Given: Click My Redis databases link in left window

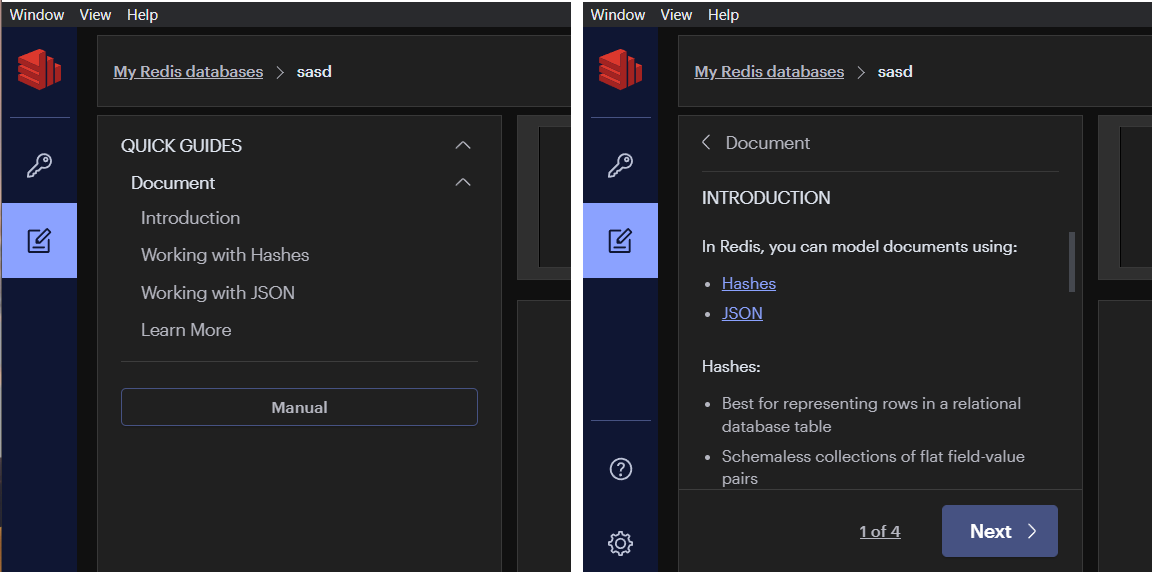Looking at the screenshot, I should [188, 71].
